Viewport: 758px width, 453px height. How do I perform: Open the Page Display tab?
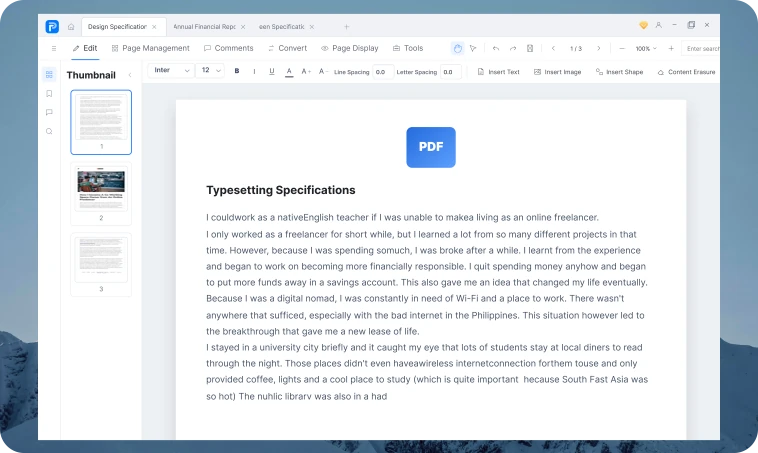(x=350, y=48)
